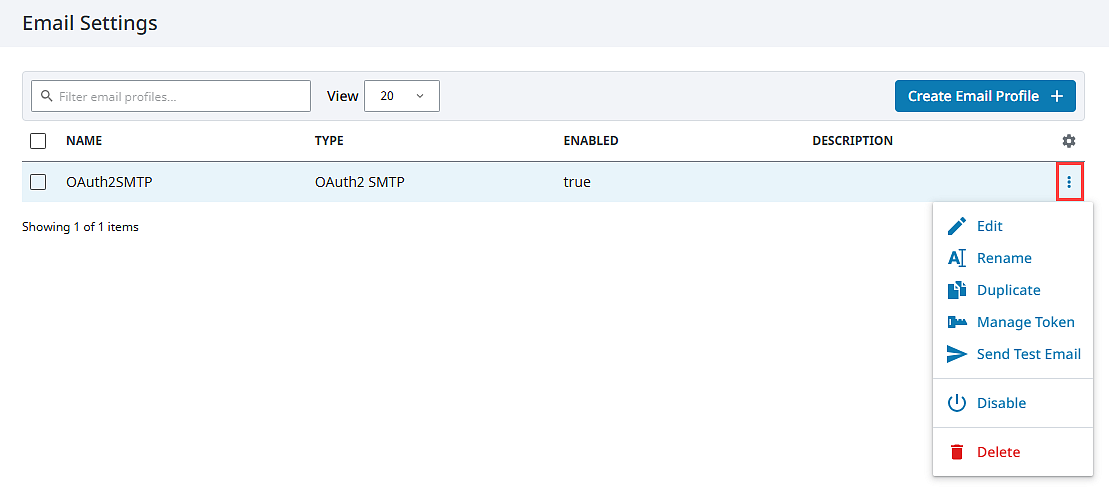Focus the Filter email profiles search field
Screen dimensions: 1109x493
tap(171, 96)
